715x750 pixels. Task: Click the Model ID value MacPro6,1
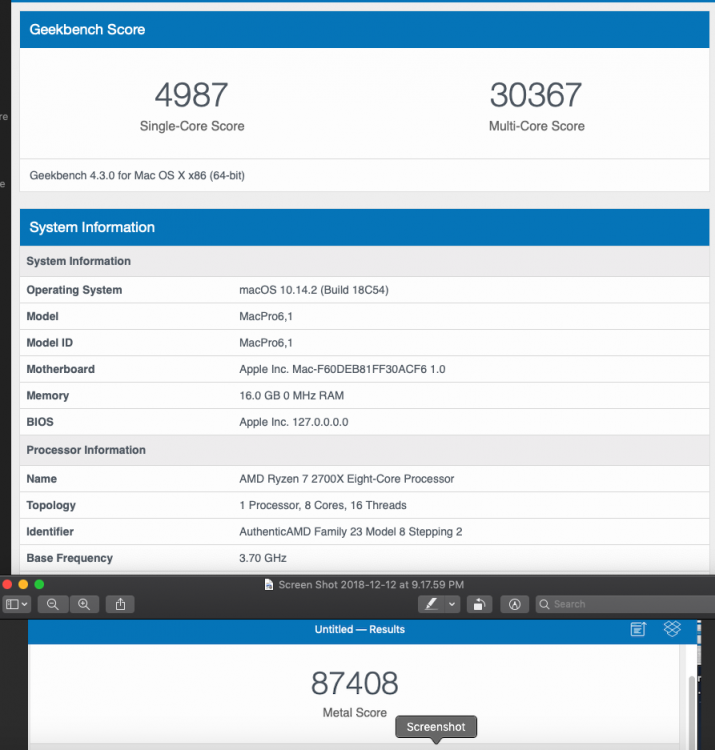(x=266, y=342)
